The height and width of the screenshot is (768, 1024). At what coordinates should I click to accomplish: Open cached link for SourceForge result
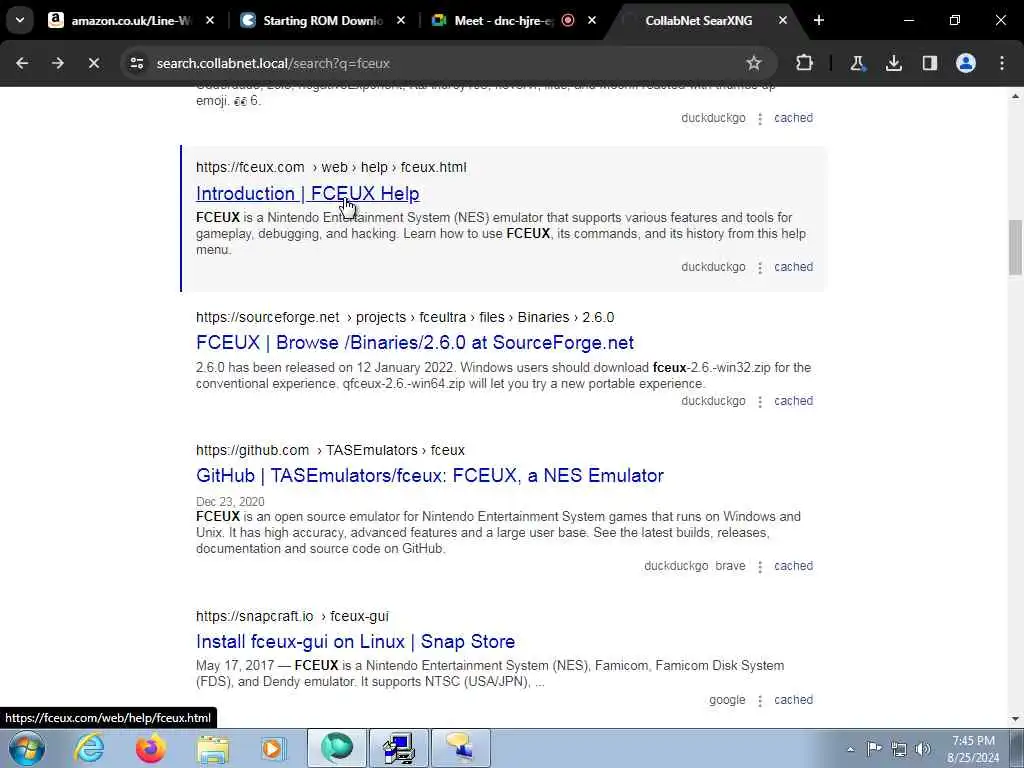point(793,401)
